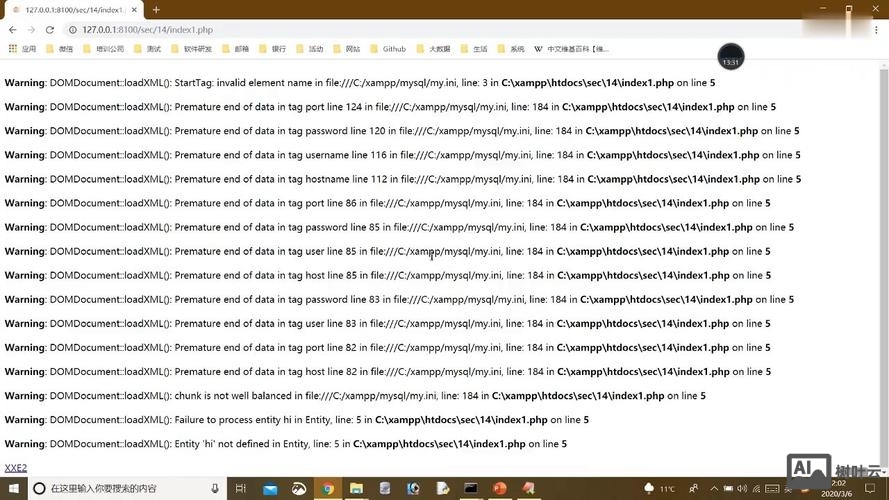Open the notification center icon
This screenshot has width=889, height=500.
pyautogui.click(x=869, y=488)
